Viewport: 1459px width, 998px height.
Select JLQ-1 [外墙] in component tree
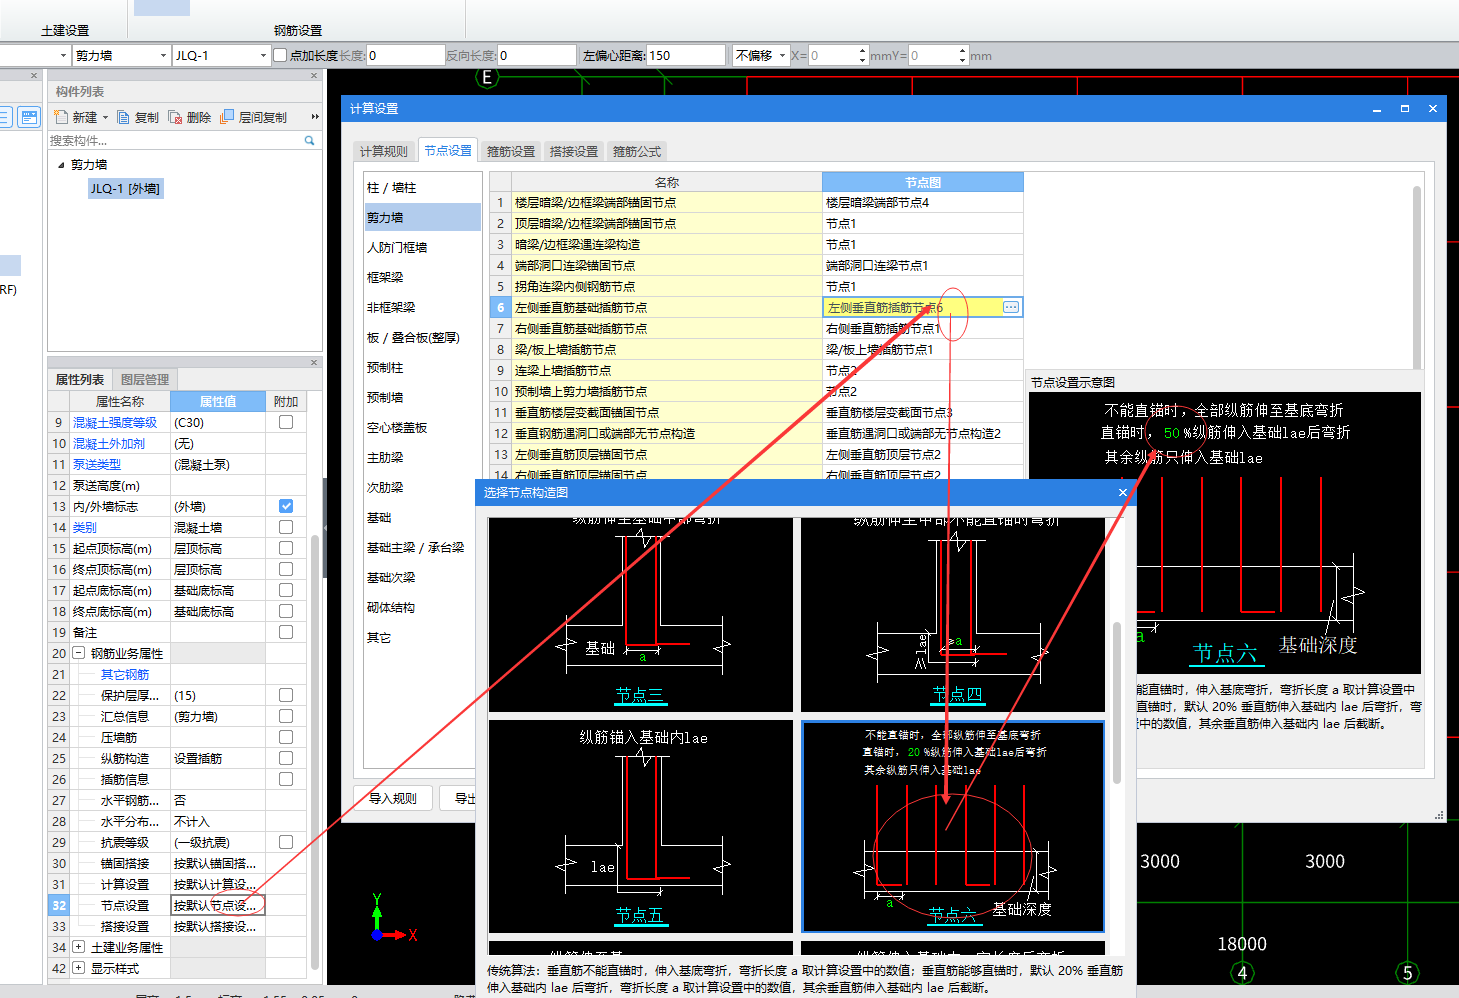(x=125, y=188)
